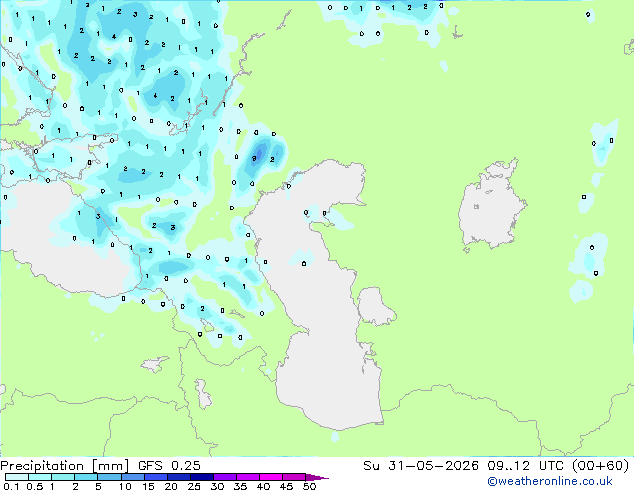
Task: Pick the 2–5 mm cyan legend swatch
Action: tap(86, 477)
